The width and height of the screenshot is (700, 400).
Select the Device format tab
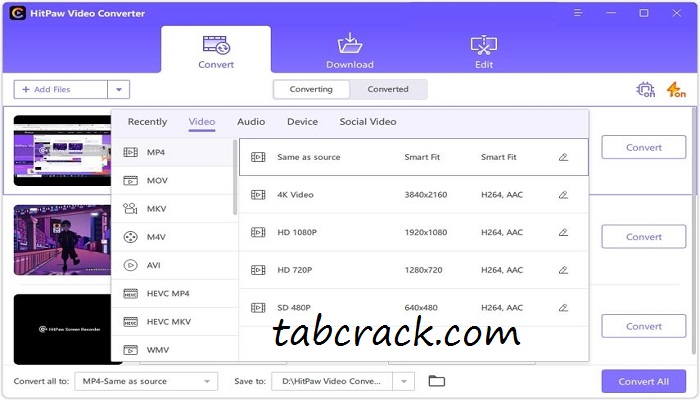click(302, 121)
